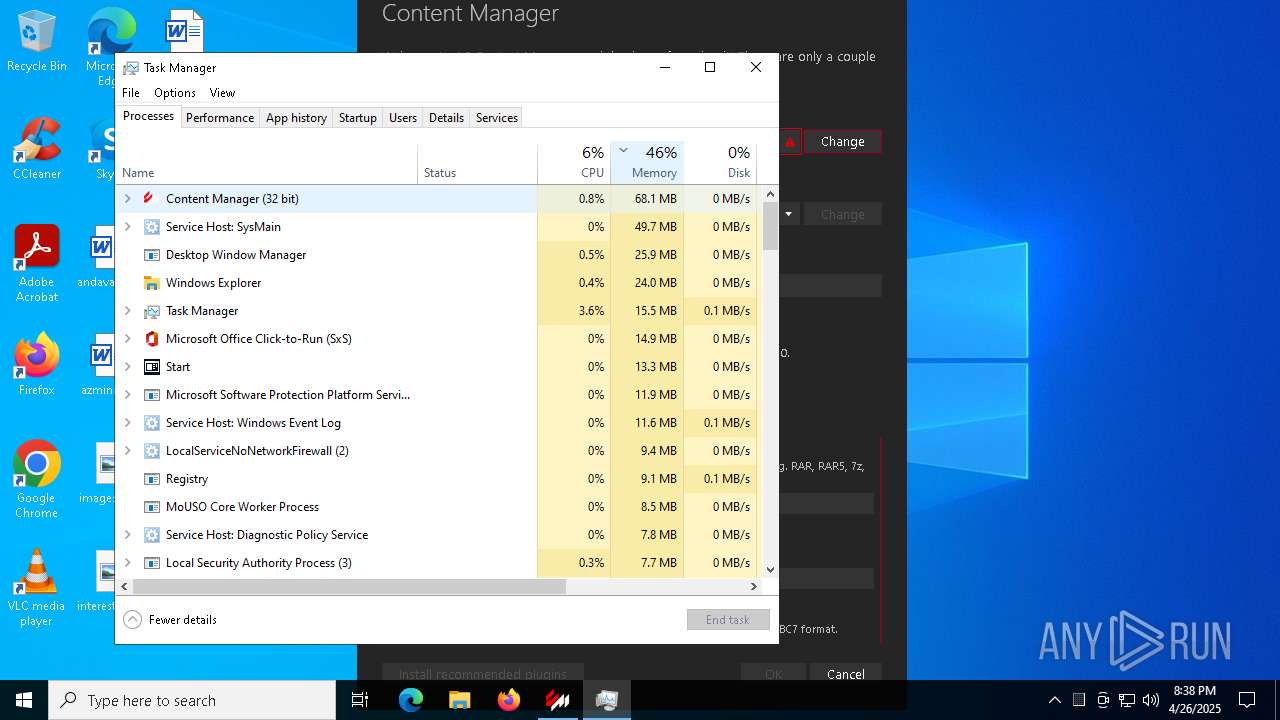The height and width of the screenshot is (720, 1280).
Task: Switch to the Startup tab
Action: (x=357, y=118)
